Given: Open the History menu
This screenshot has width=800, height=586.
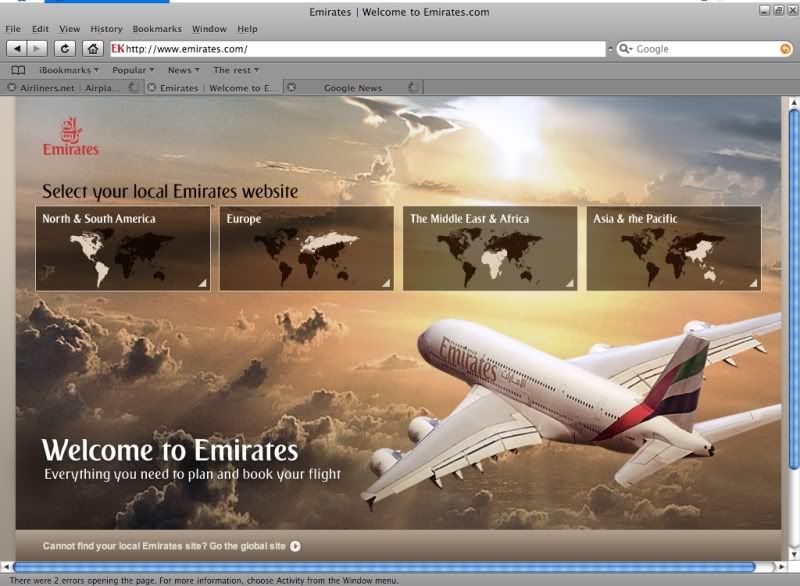Looking at the screenshot, I should 106,29.
